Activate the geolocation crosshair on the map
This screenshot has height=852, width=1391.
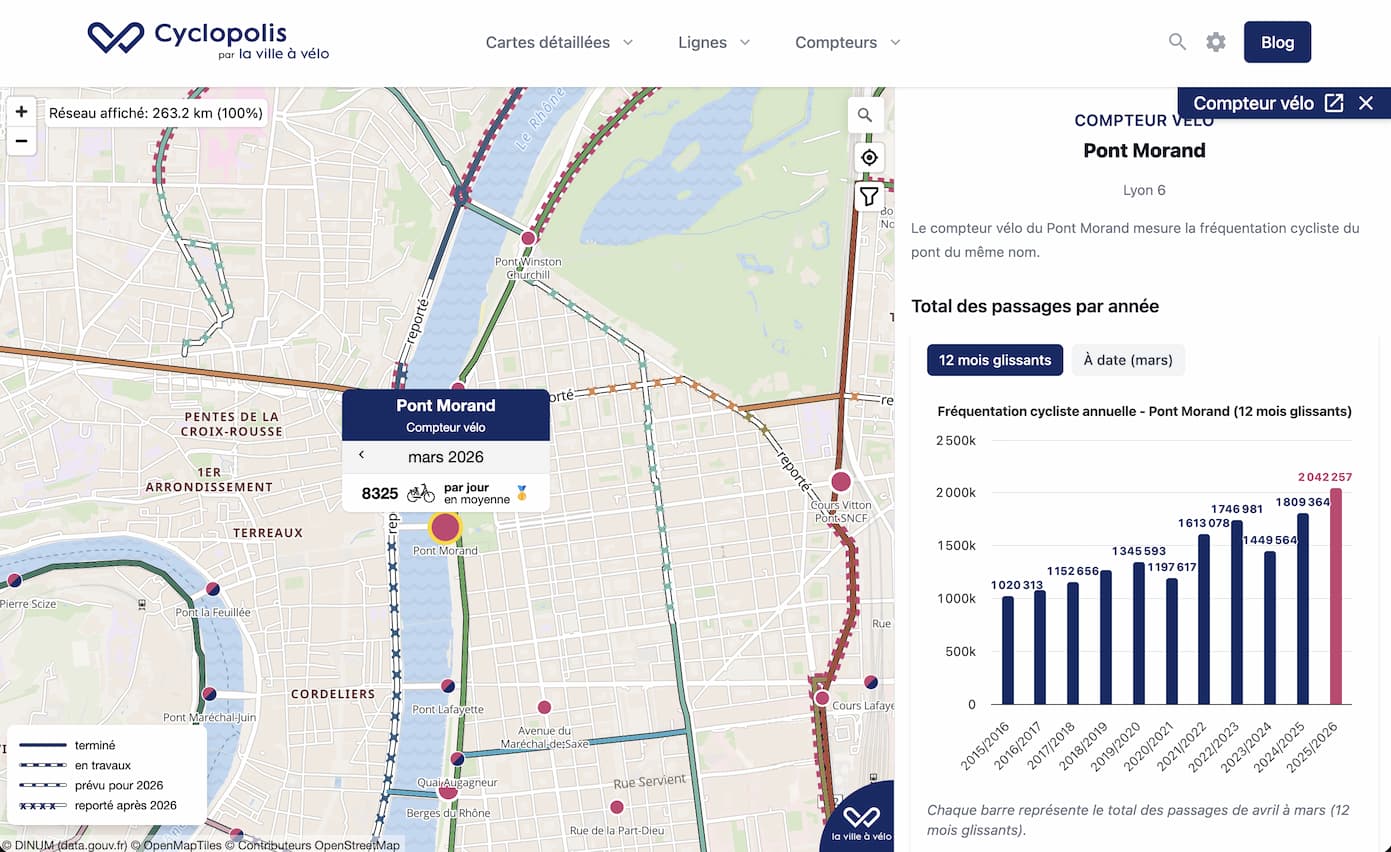(x=868, y=157)
